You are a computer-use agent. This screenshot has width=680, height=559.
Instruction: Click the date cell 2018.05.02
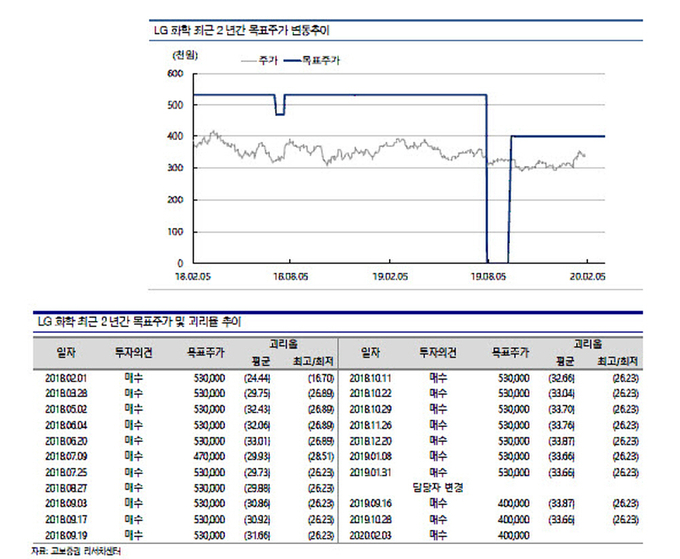tap(66, 409)
